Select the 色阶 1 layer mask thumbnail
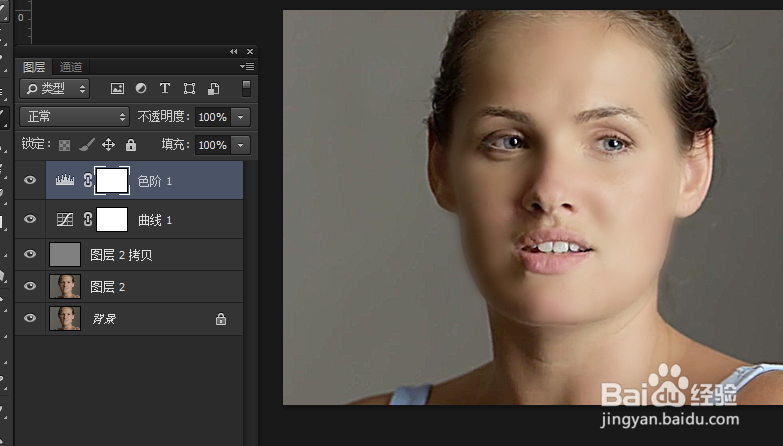This screenshot has width=783, height=446. [112, 180]
